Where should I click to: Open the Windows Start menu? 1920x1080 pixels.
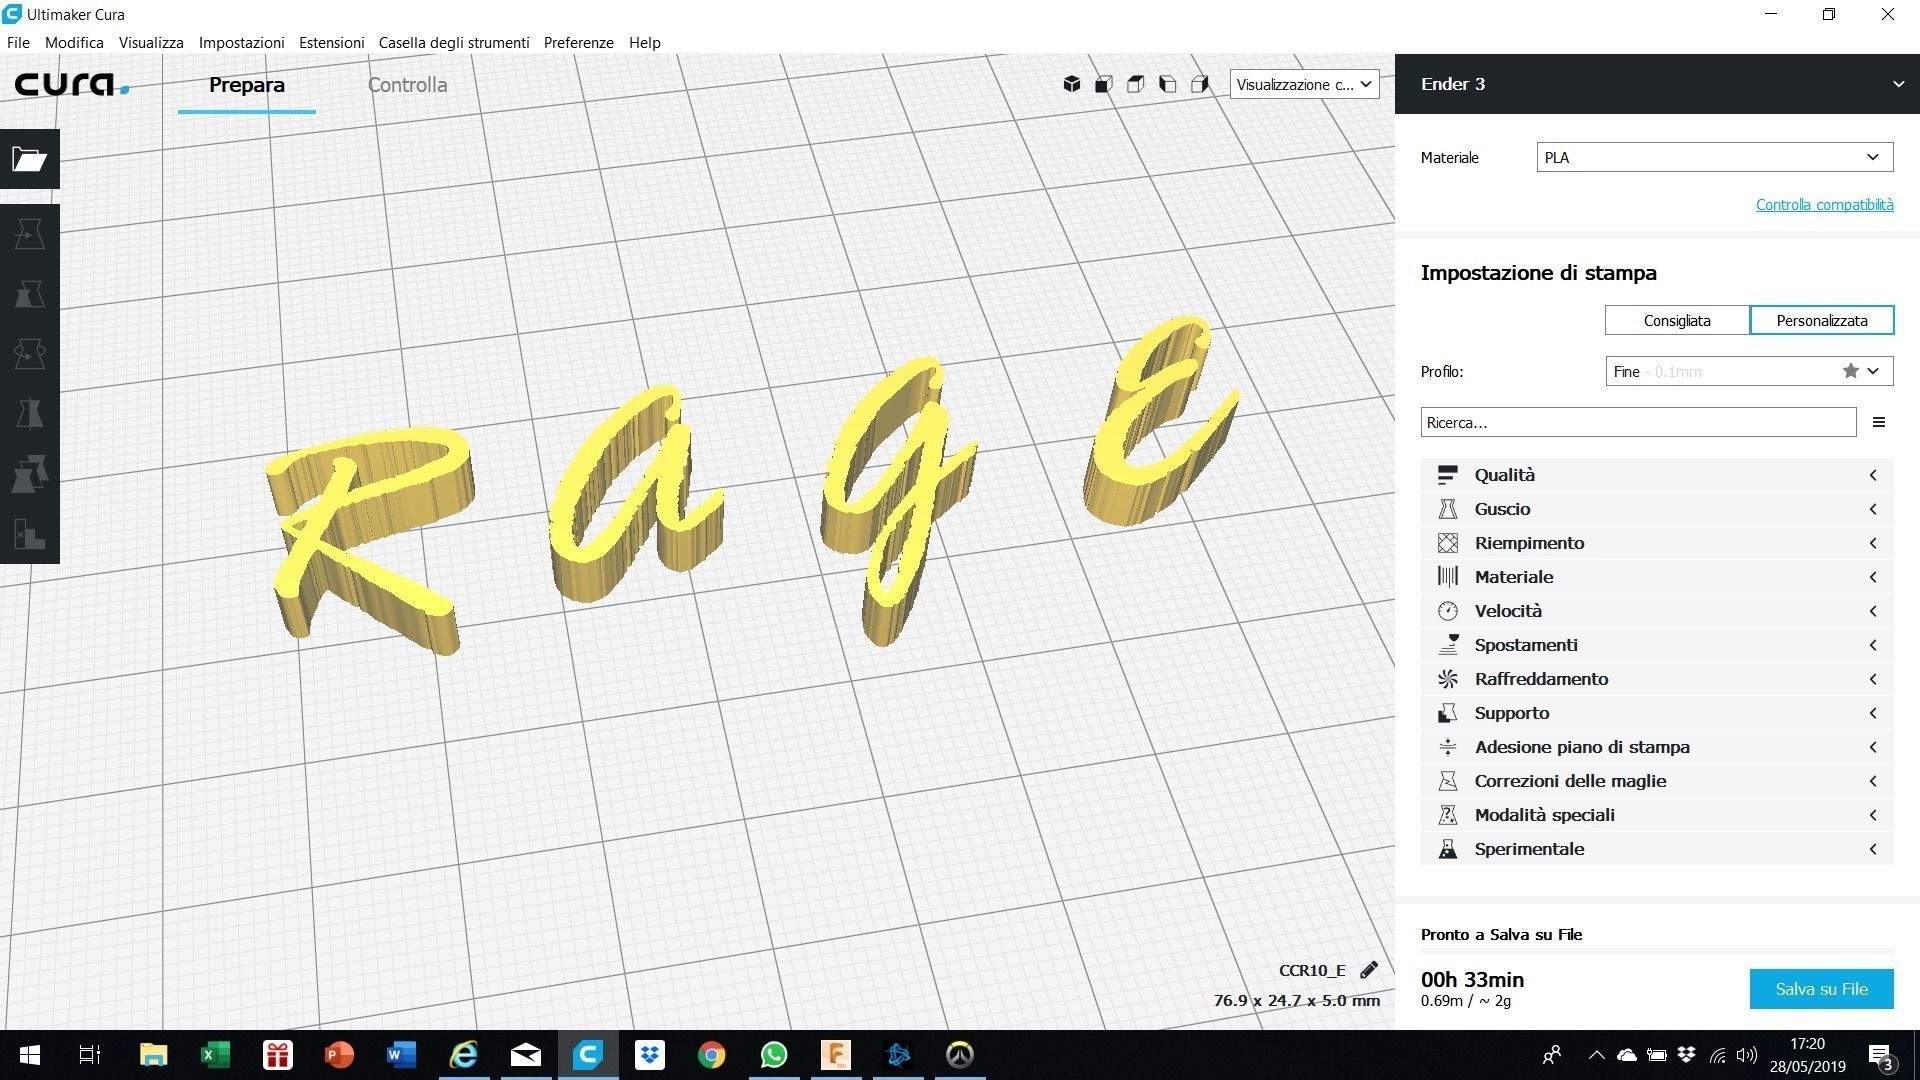pos(30,1054)
